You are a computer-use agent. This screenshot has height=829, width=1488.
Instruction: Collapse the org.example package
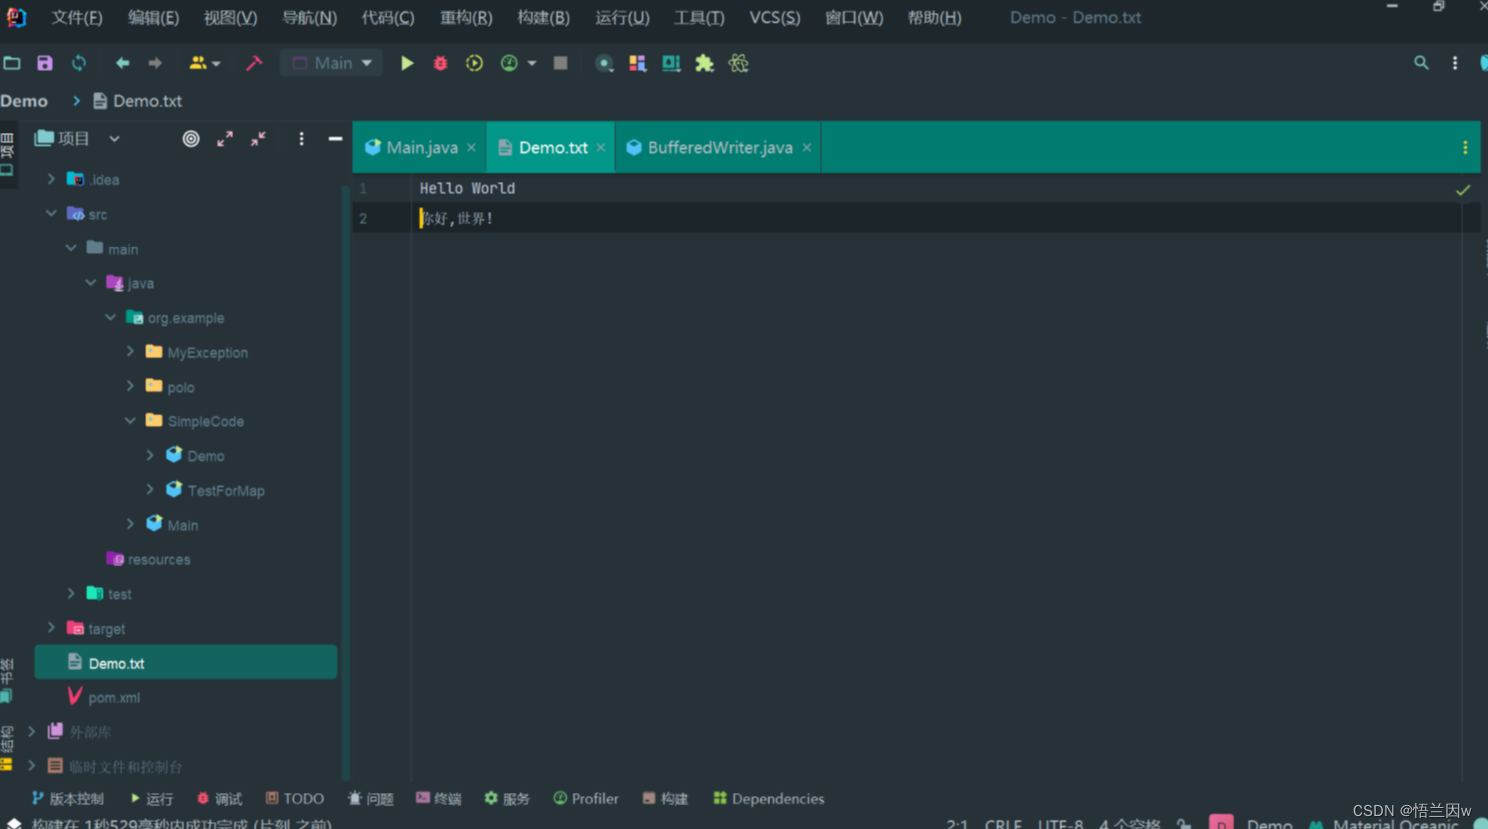(110, 317)
